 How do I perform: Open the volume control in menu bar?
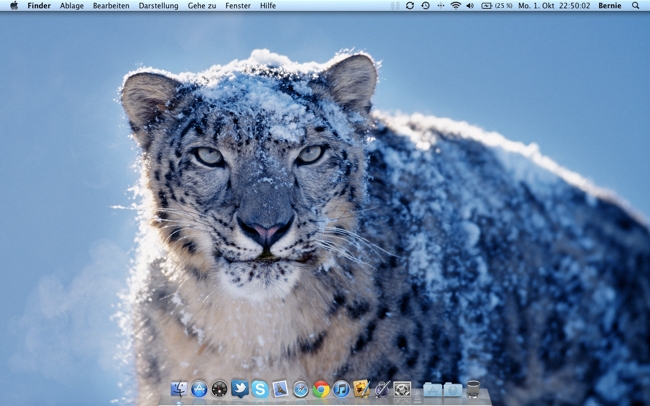tap(470, 6)
